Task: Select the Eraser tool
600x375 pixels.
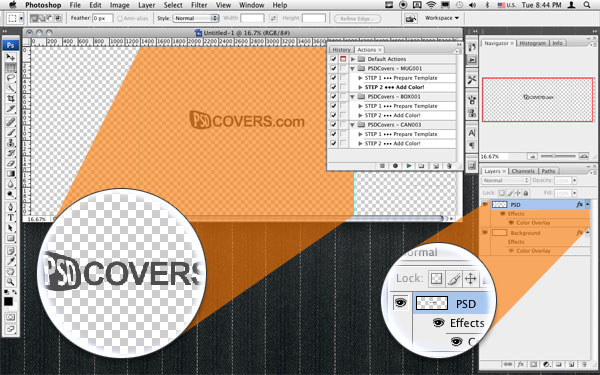Action: [x=11, y=163]
